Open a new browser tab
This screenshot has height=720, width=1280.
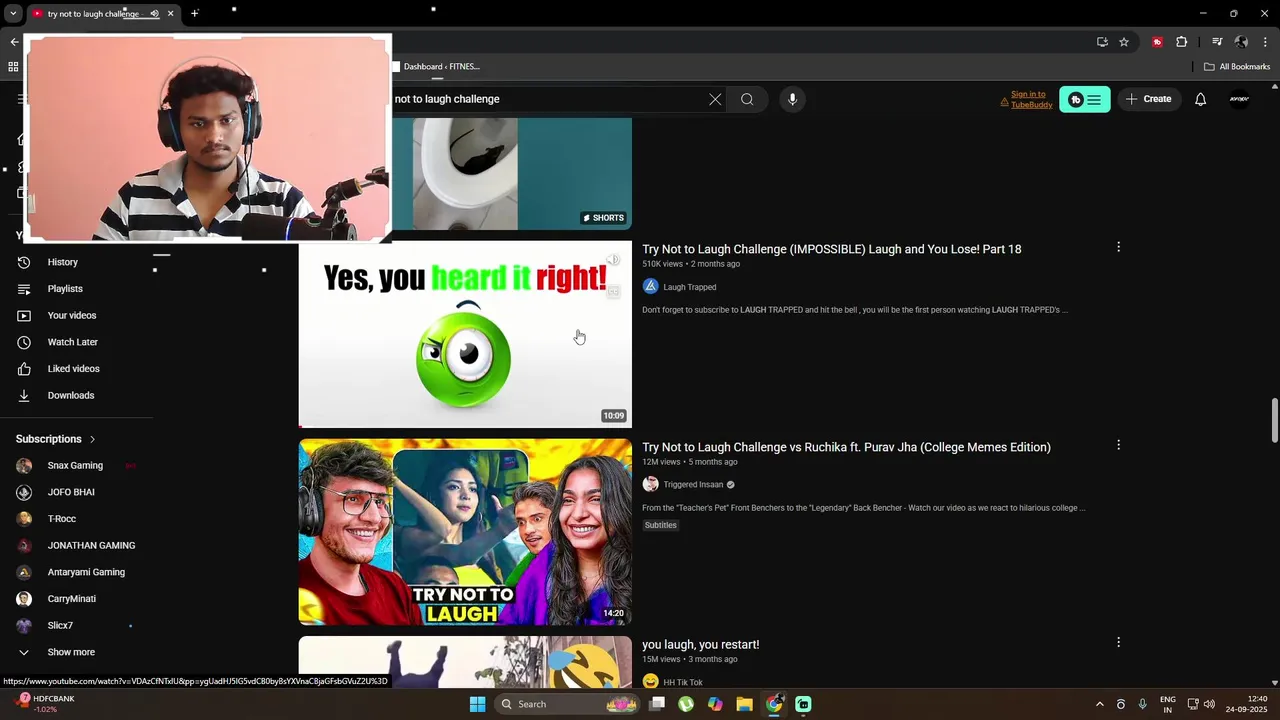(x=195, y=13)
